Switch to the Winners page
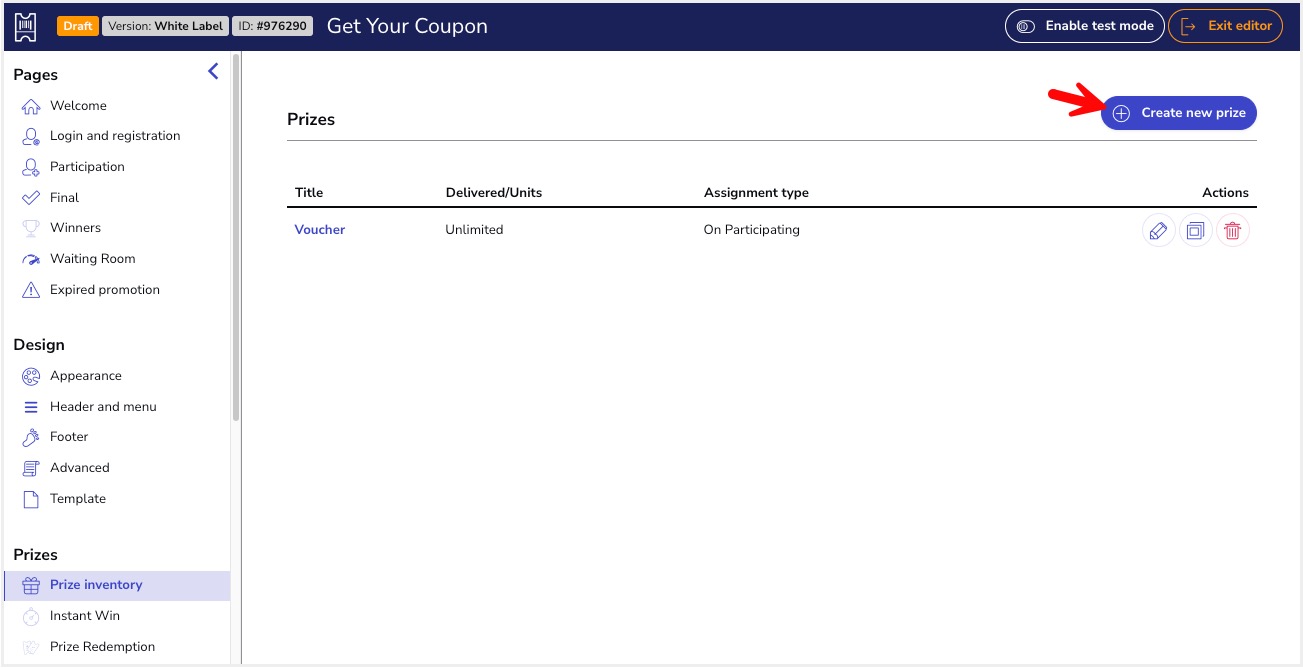The width and height of the screenshot is (1303, 668). pos(76,227)
